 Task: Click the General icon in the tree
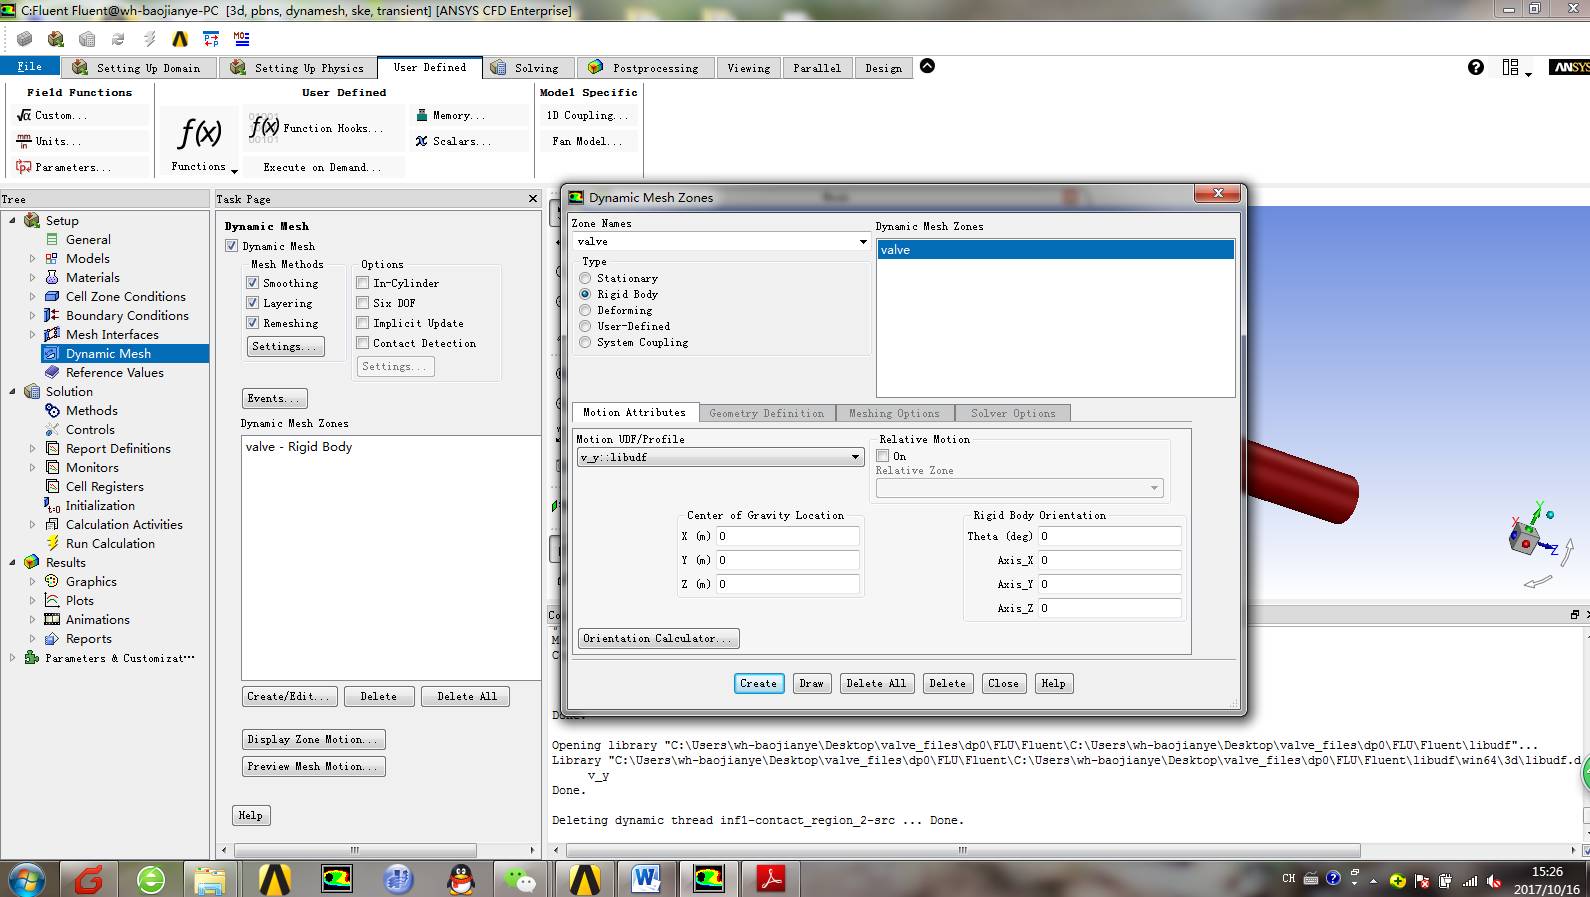(52, 240)
